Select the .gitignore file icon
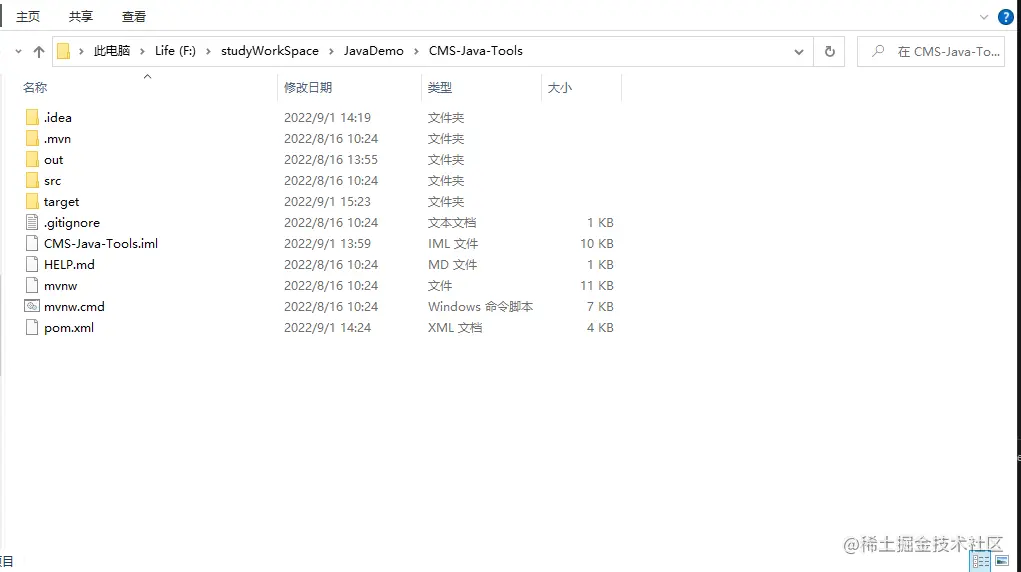Viewport: 1021px width, 572px height. (32, 222)
